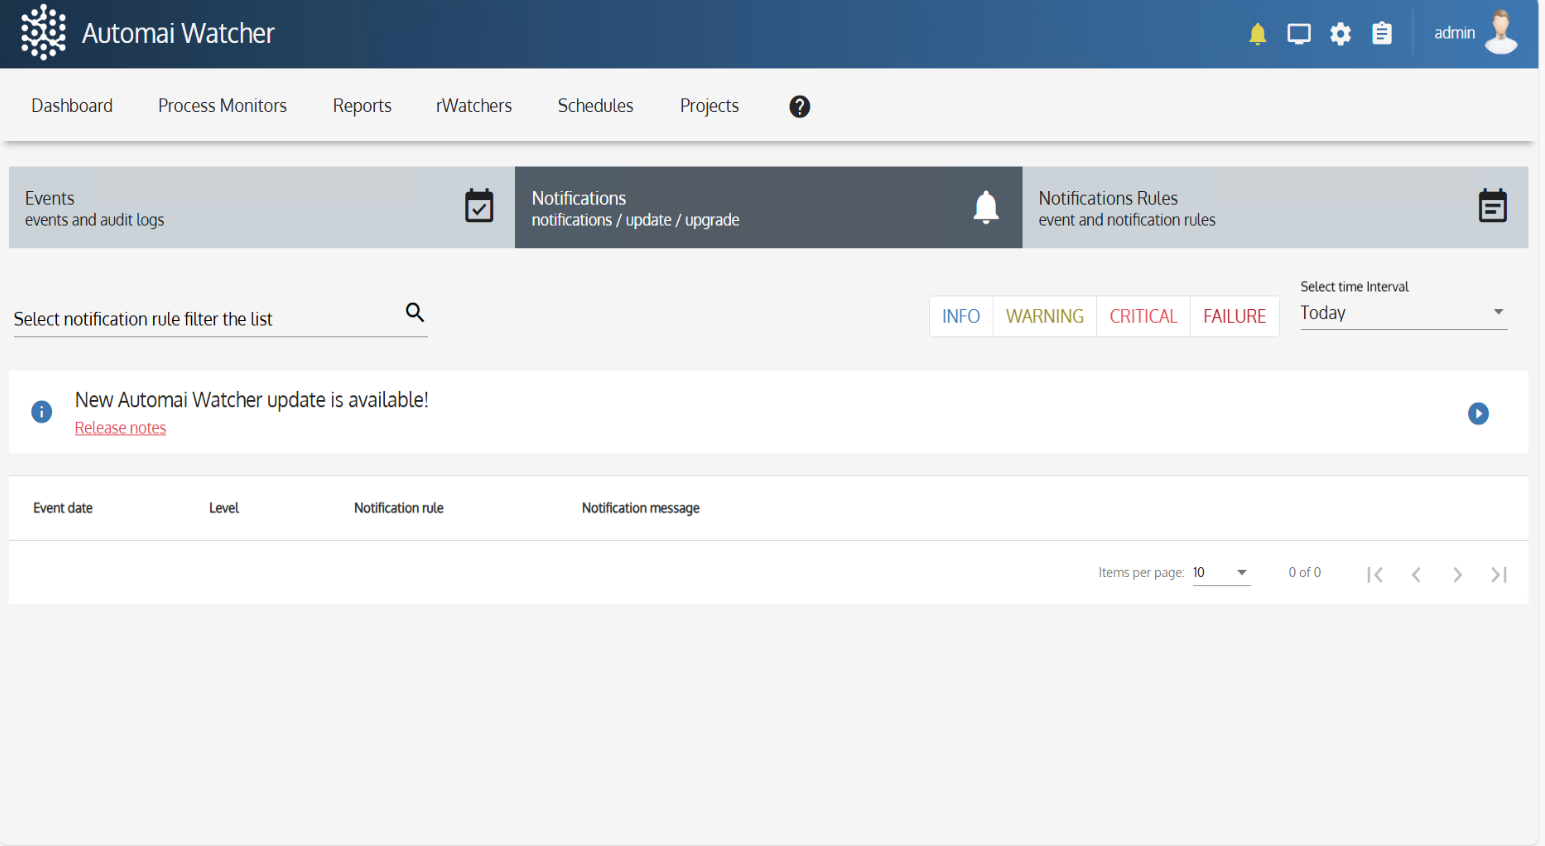Open the Select time Interval dropdown
The width and height of the screenshot is (1545, 846).
click(1403, 313)
